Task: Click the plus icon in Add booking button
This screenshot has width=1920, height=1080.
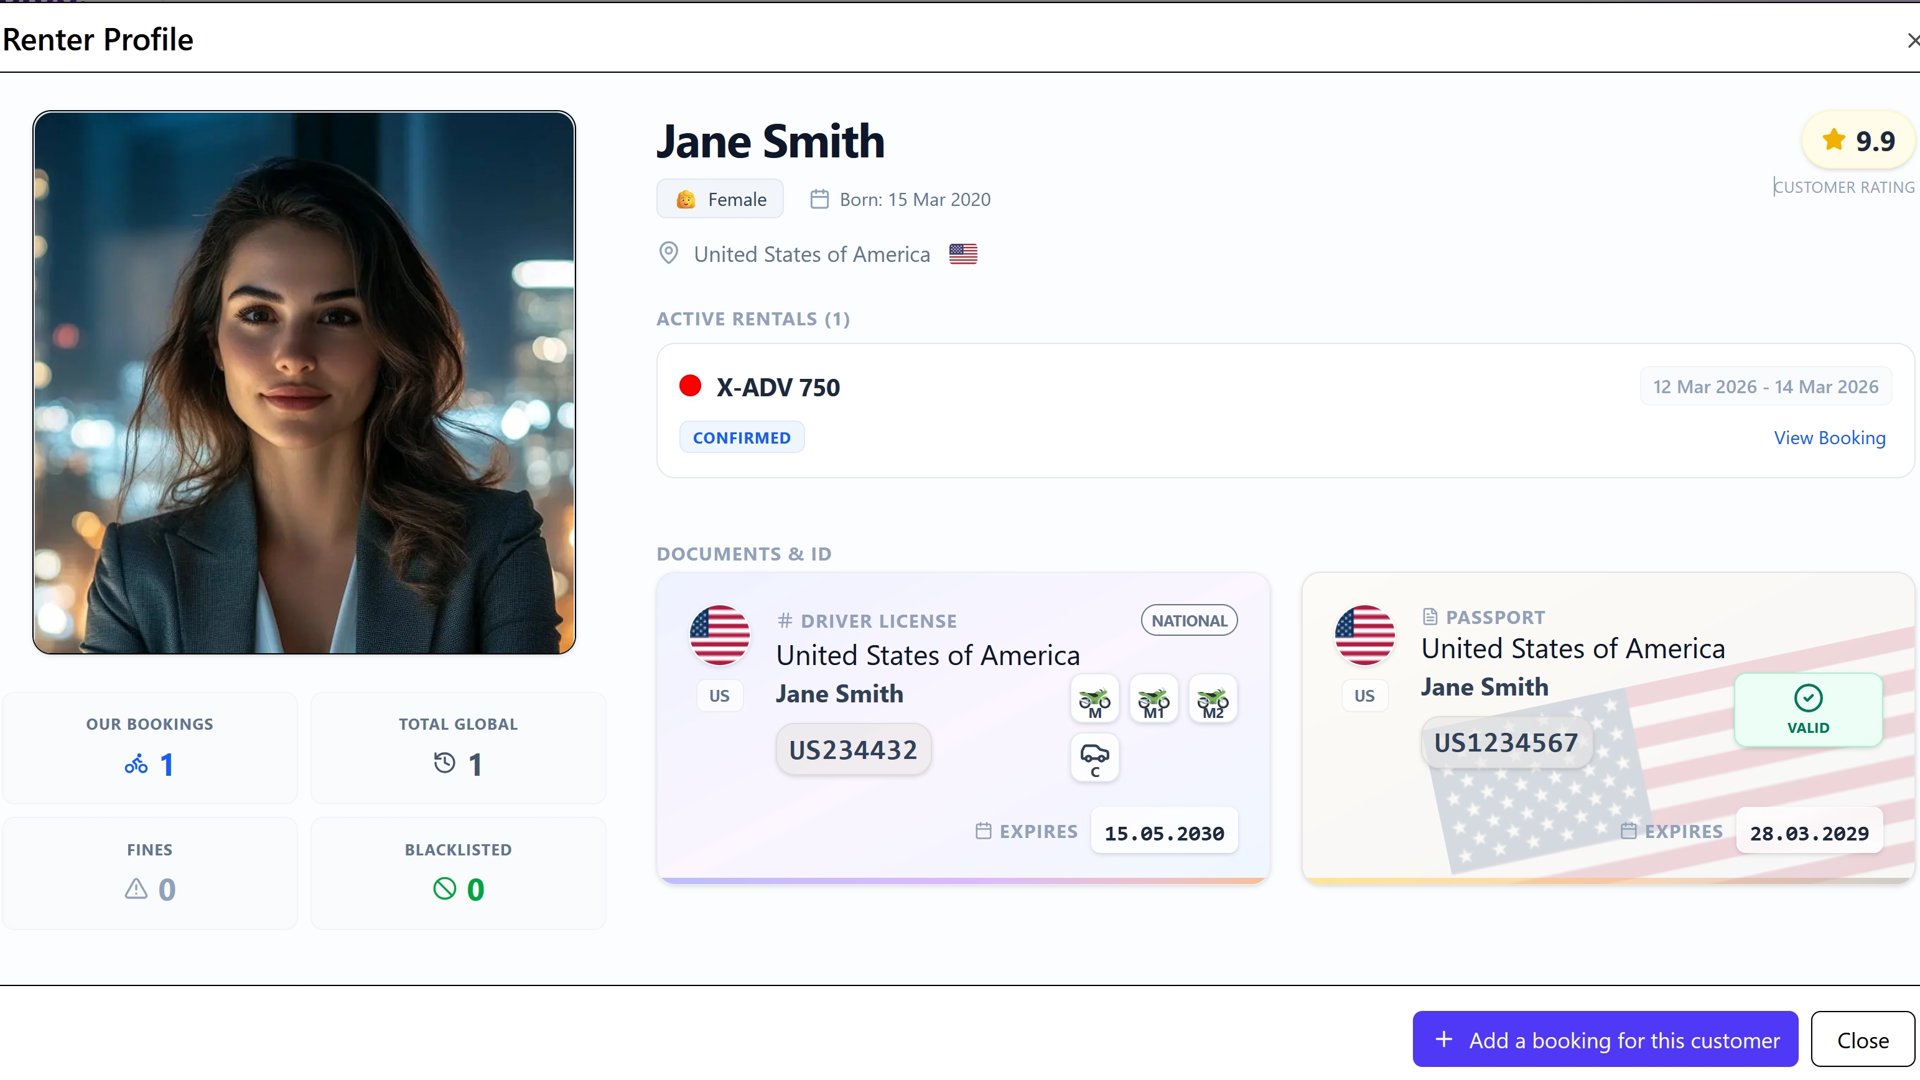Action: coord(1443,1039)
